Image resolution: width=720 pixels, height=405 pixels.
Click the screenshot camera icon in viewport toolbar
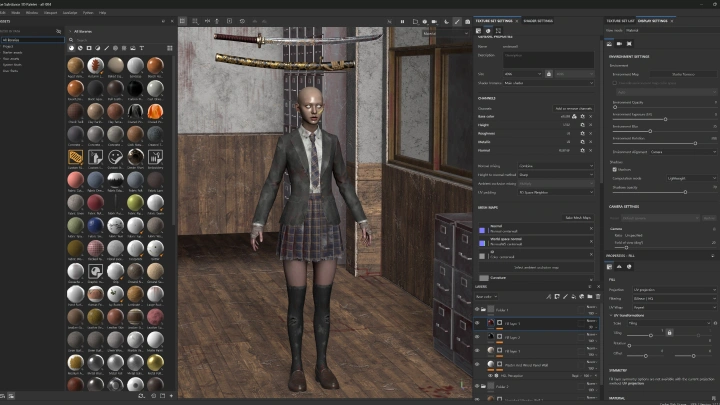467,22
